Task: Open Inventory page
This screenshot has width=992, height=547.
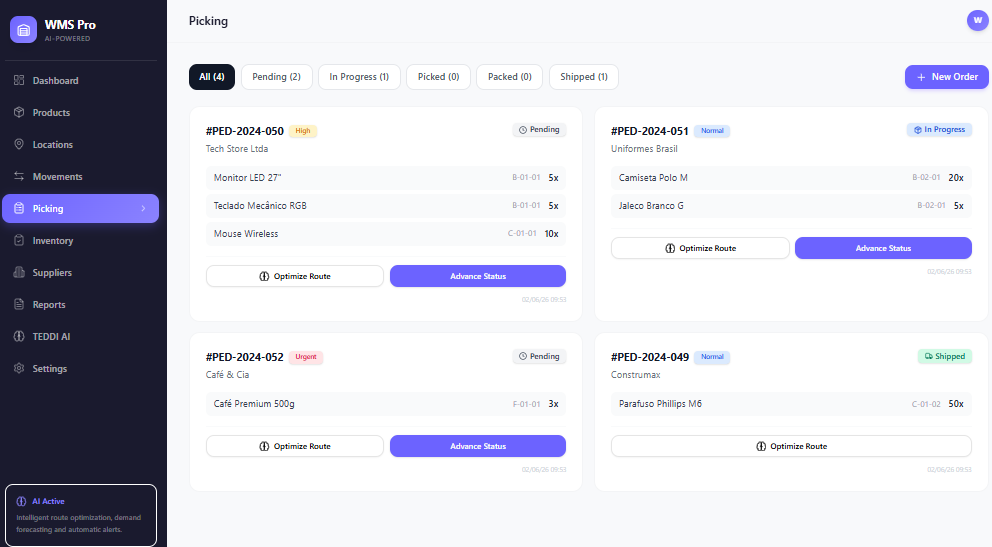Action: coord(80,240)
